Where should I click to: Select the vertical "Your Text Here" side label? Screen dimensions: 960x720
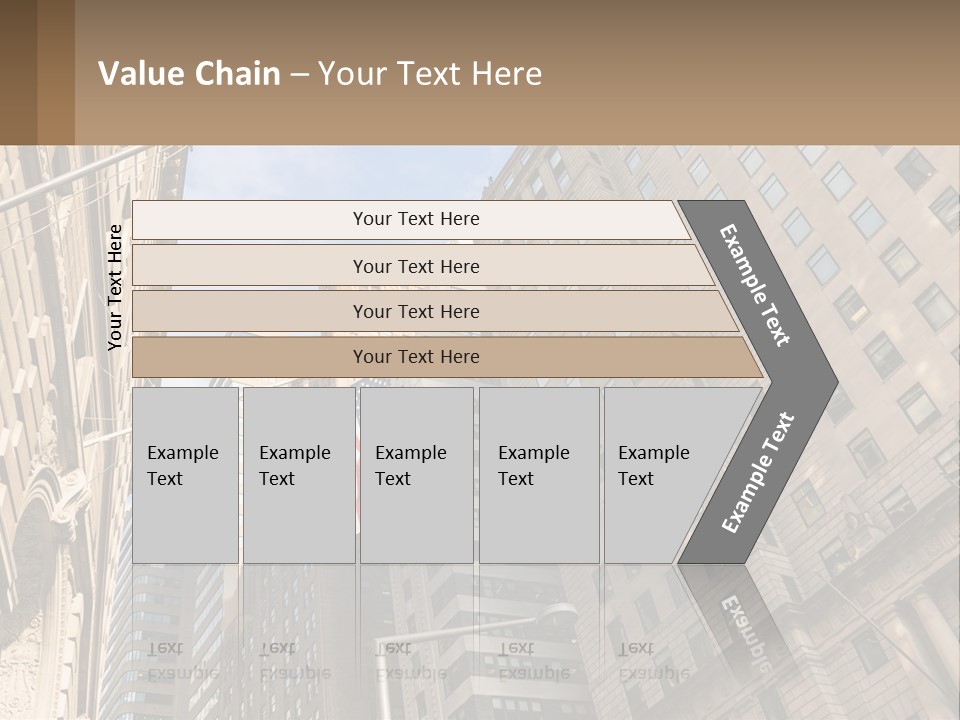pos(115,287)
